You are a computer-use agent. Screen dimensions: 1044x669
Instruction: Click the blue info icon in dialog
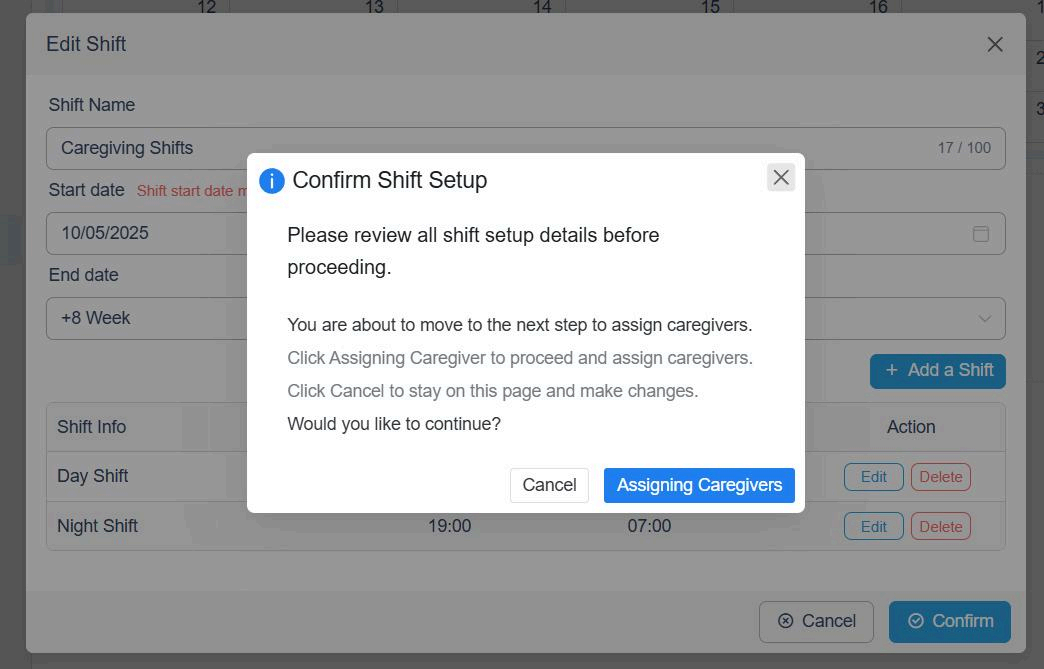[271, 180]
